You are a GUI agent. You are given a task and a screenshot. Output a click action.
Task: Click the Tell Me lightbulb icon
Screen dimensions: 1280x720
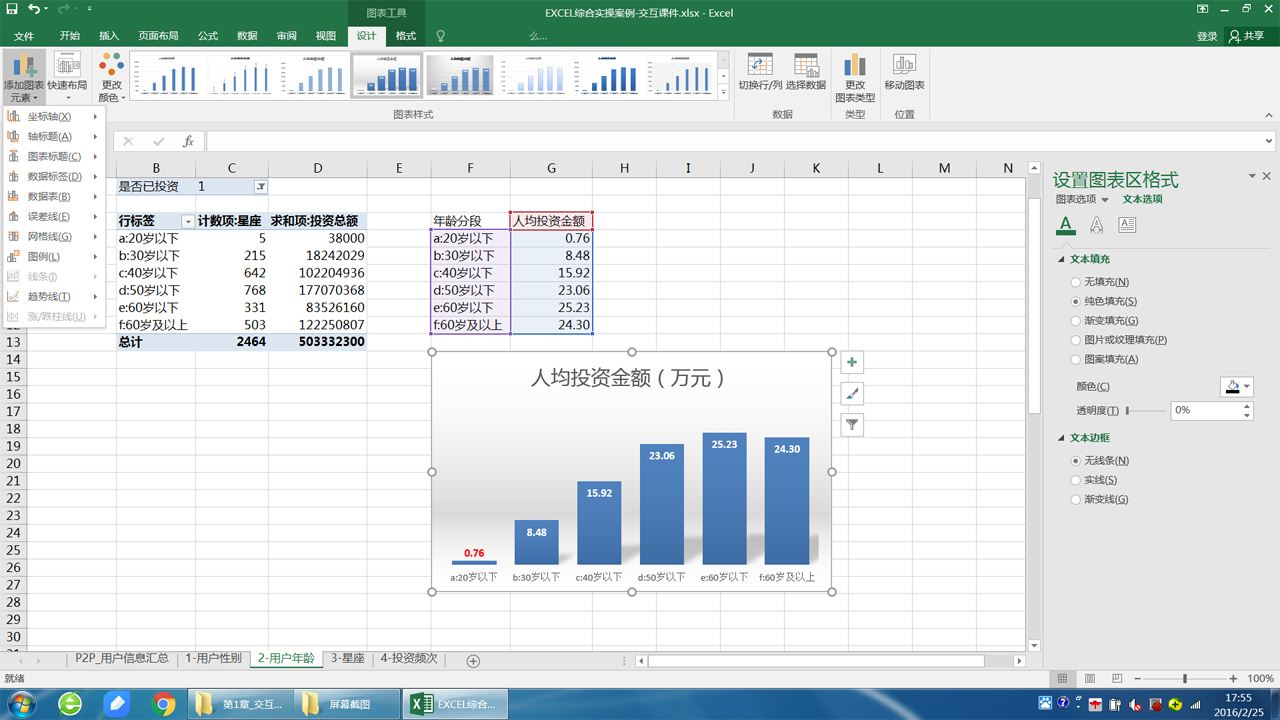[x=440, y=36]
